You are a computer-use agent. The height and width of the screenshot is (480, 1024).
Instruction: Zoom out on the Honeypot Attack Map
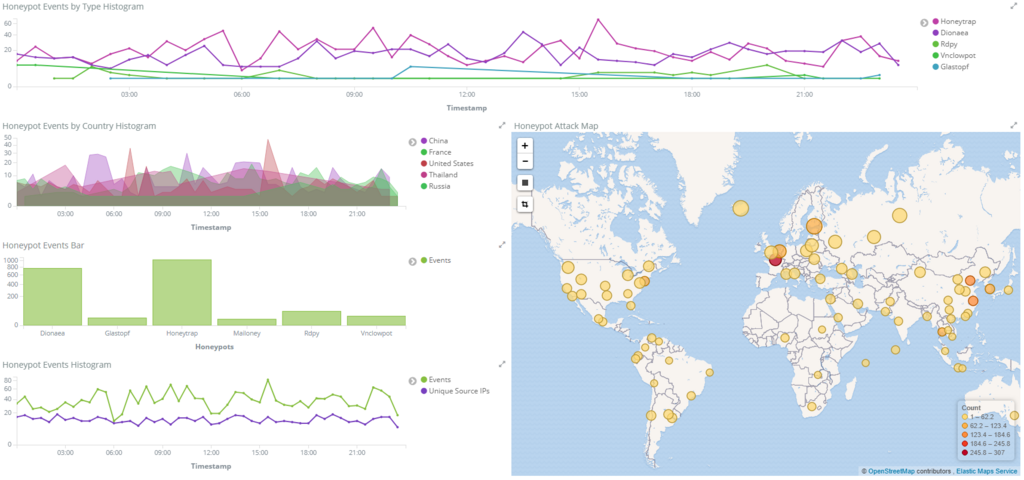pos(525,161)
